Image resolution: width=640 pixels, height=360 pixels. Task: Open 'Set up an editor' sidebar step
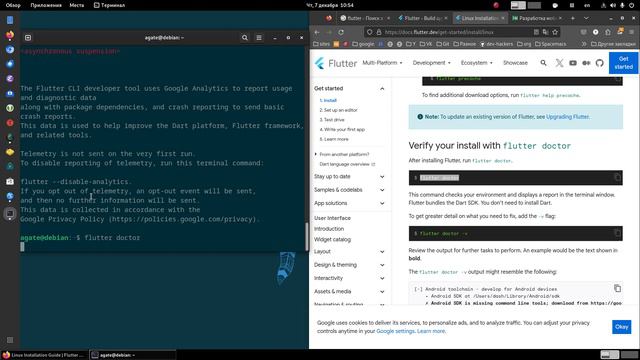[338, 110]
